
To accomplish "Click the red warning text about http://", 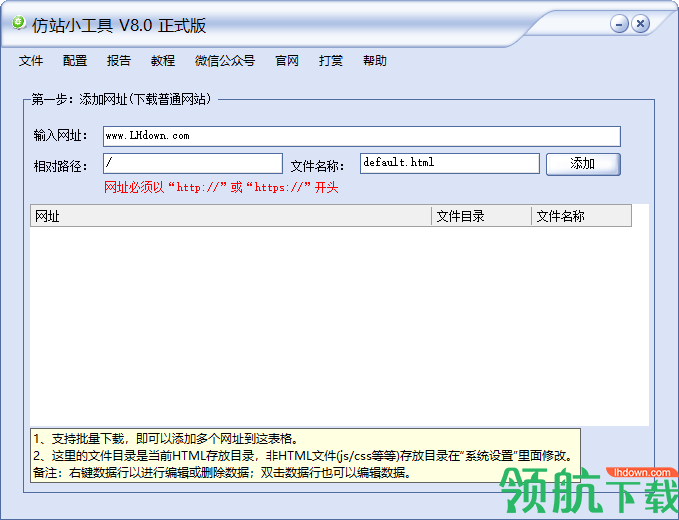I will pos(221,187).
